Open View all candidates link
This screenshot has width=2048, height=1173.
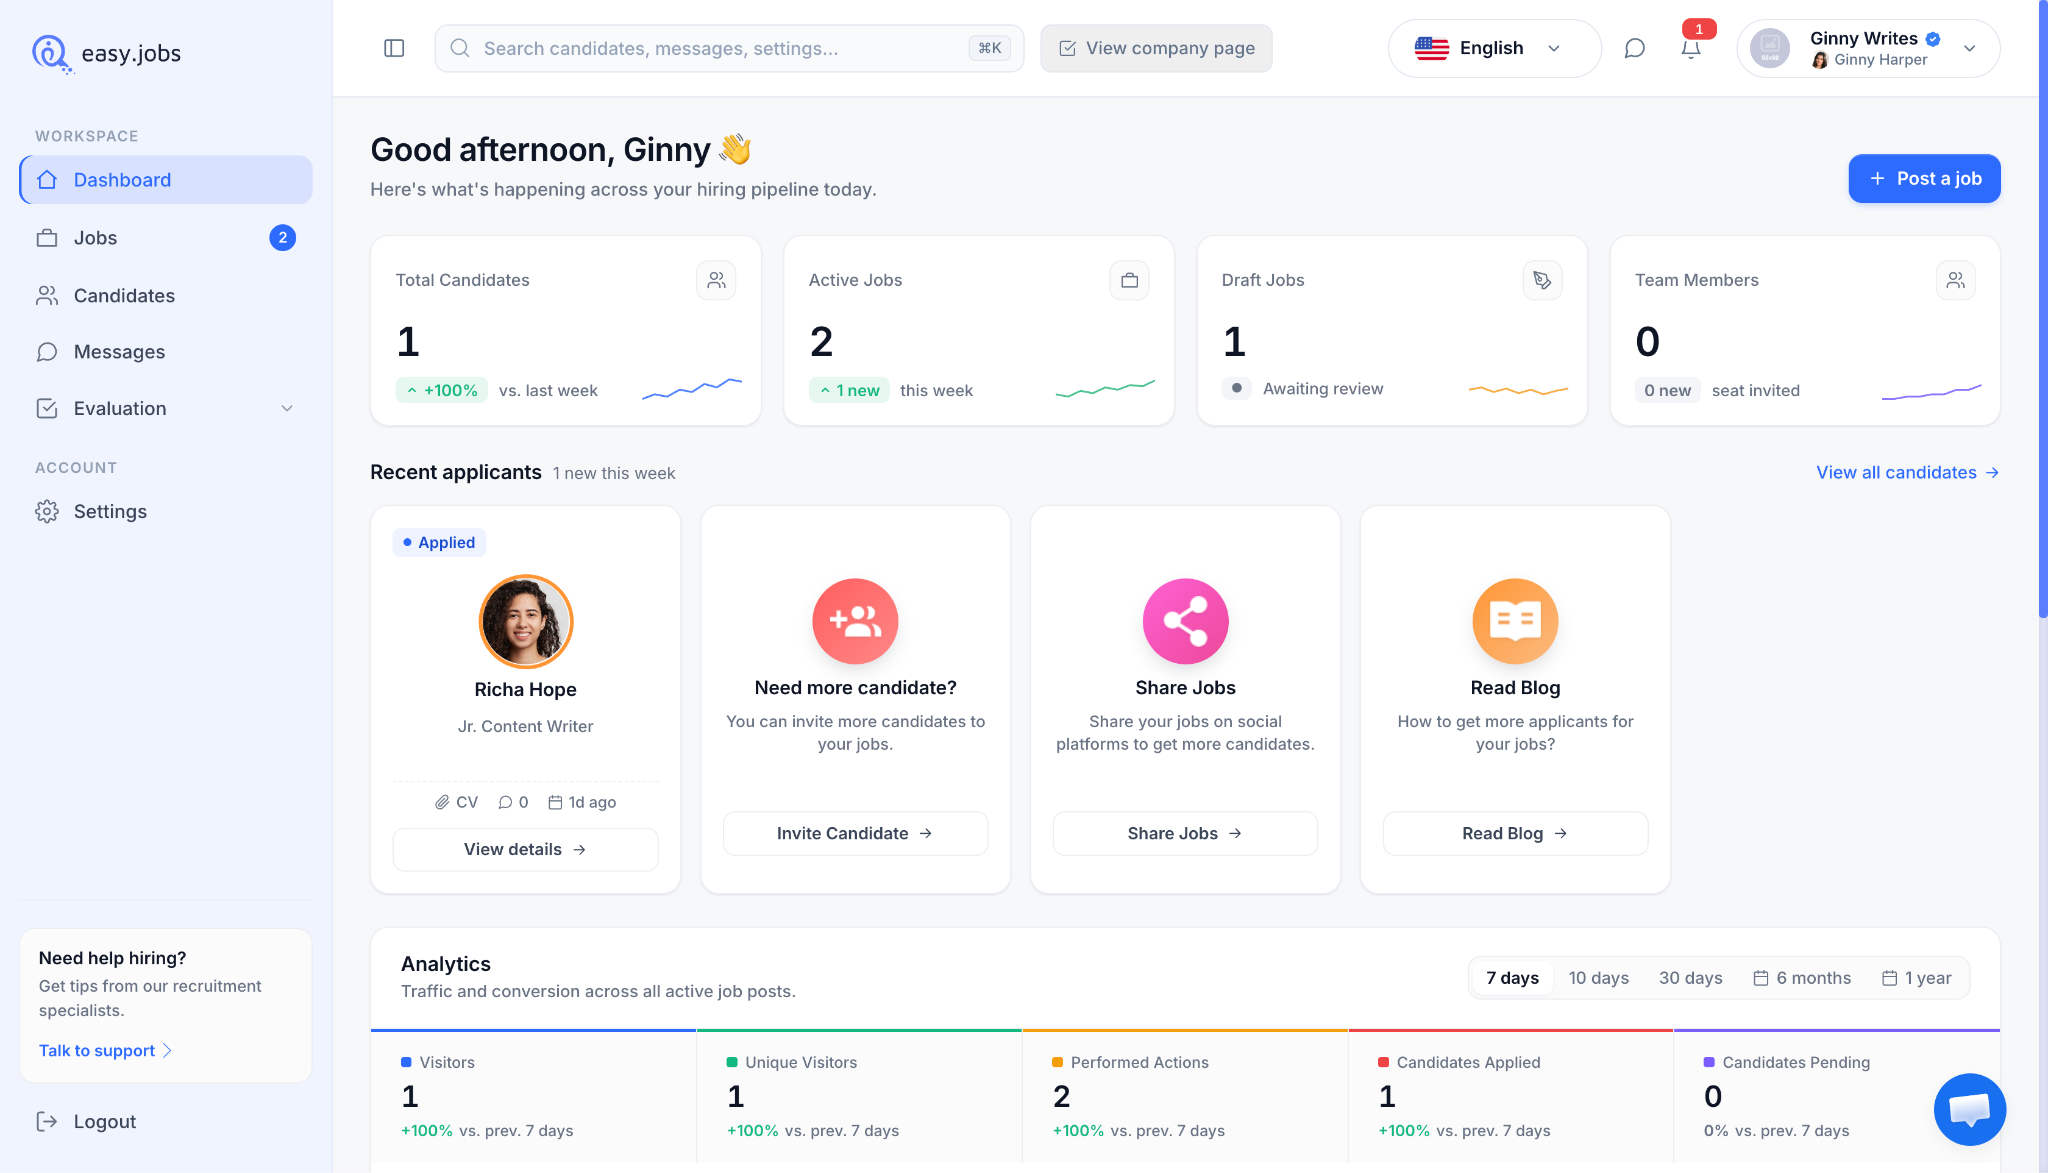click(1907, 472)
